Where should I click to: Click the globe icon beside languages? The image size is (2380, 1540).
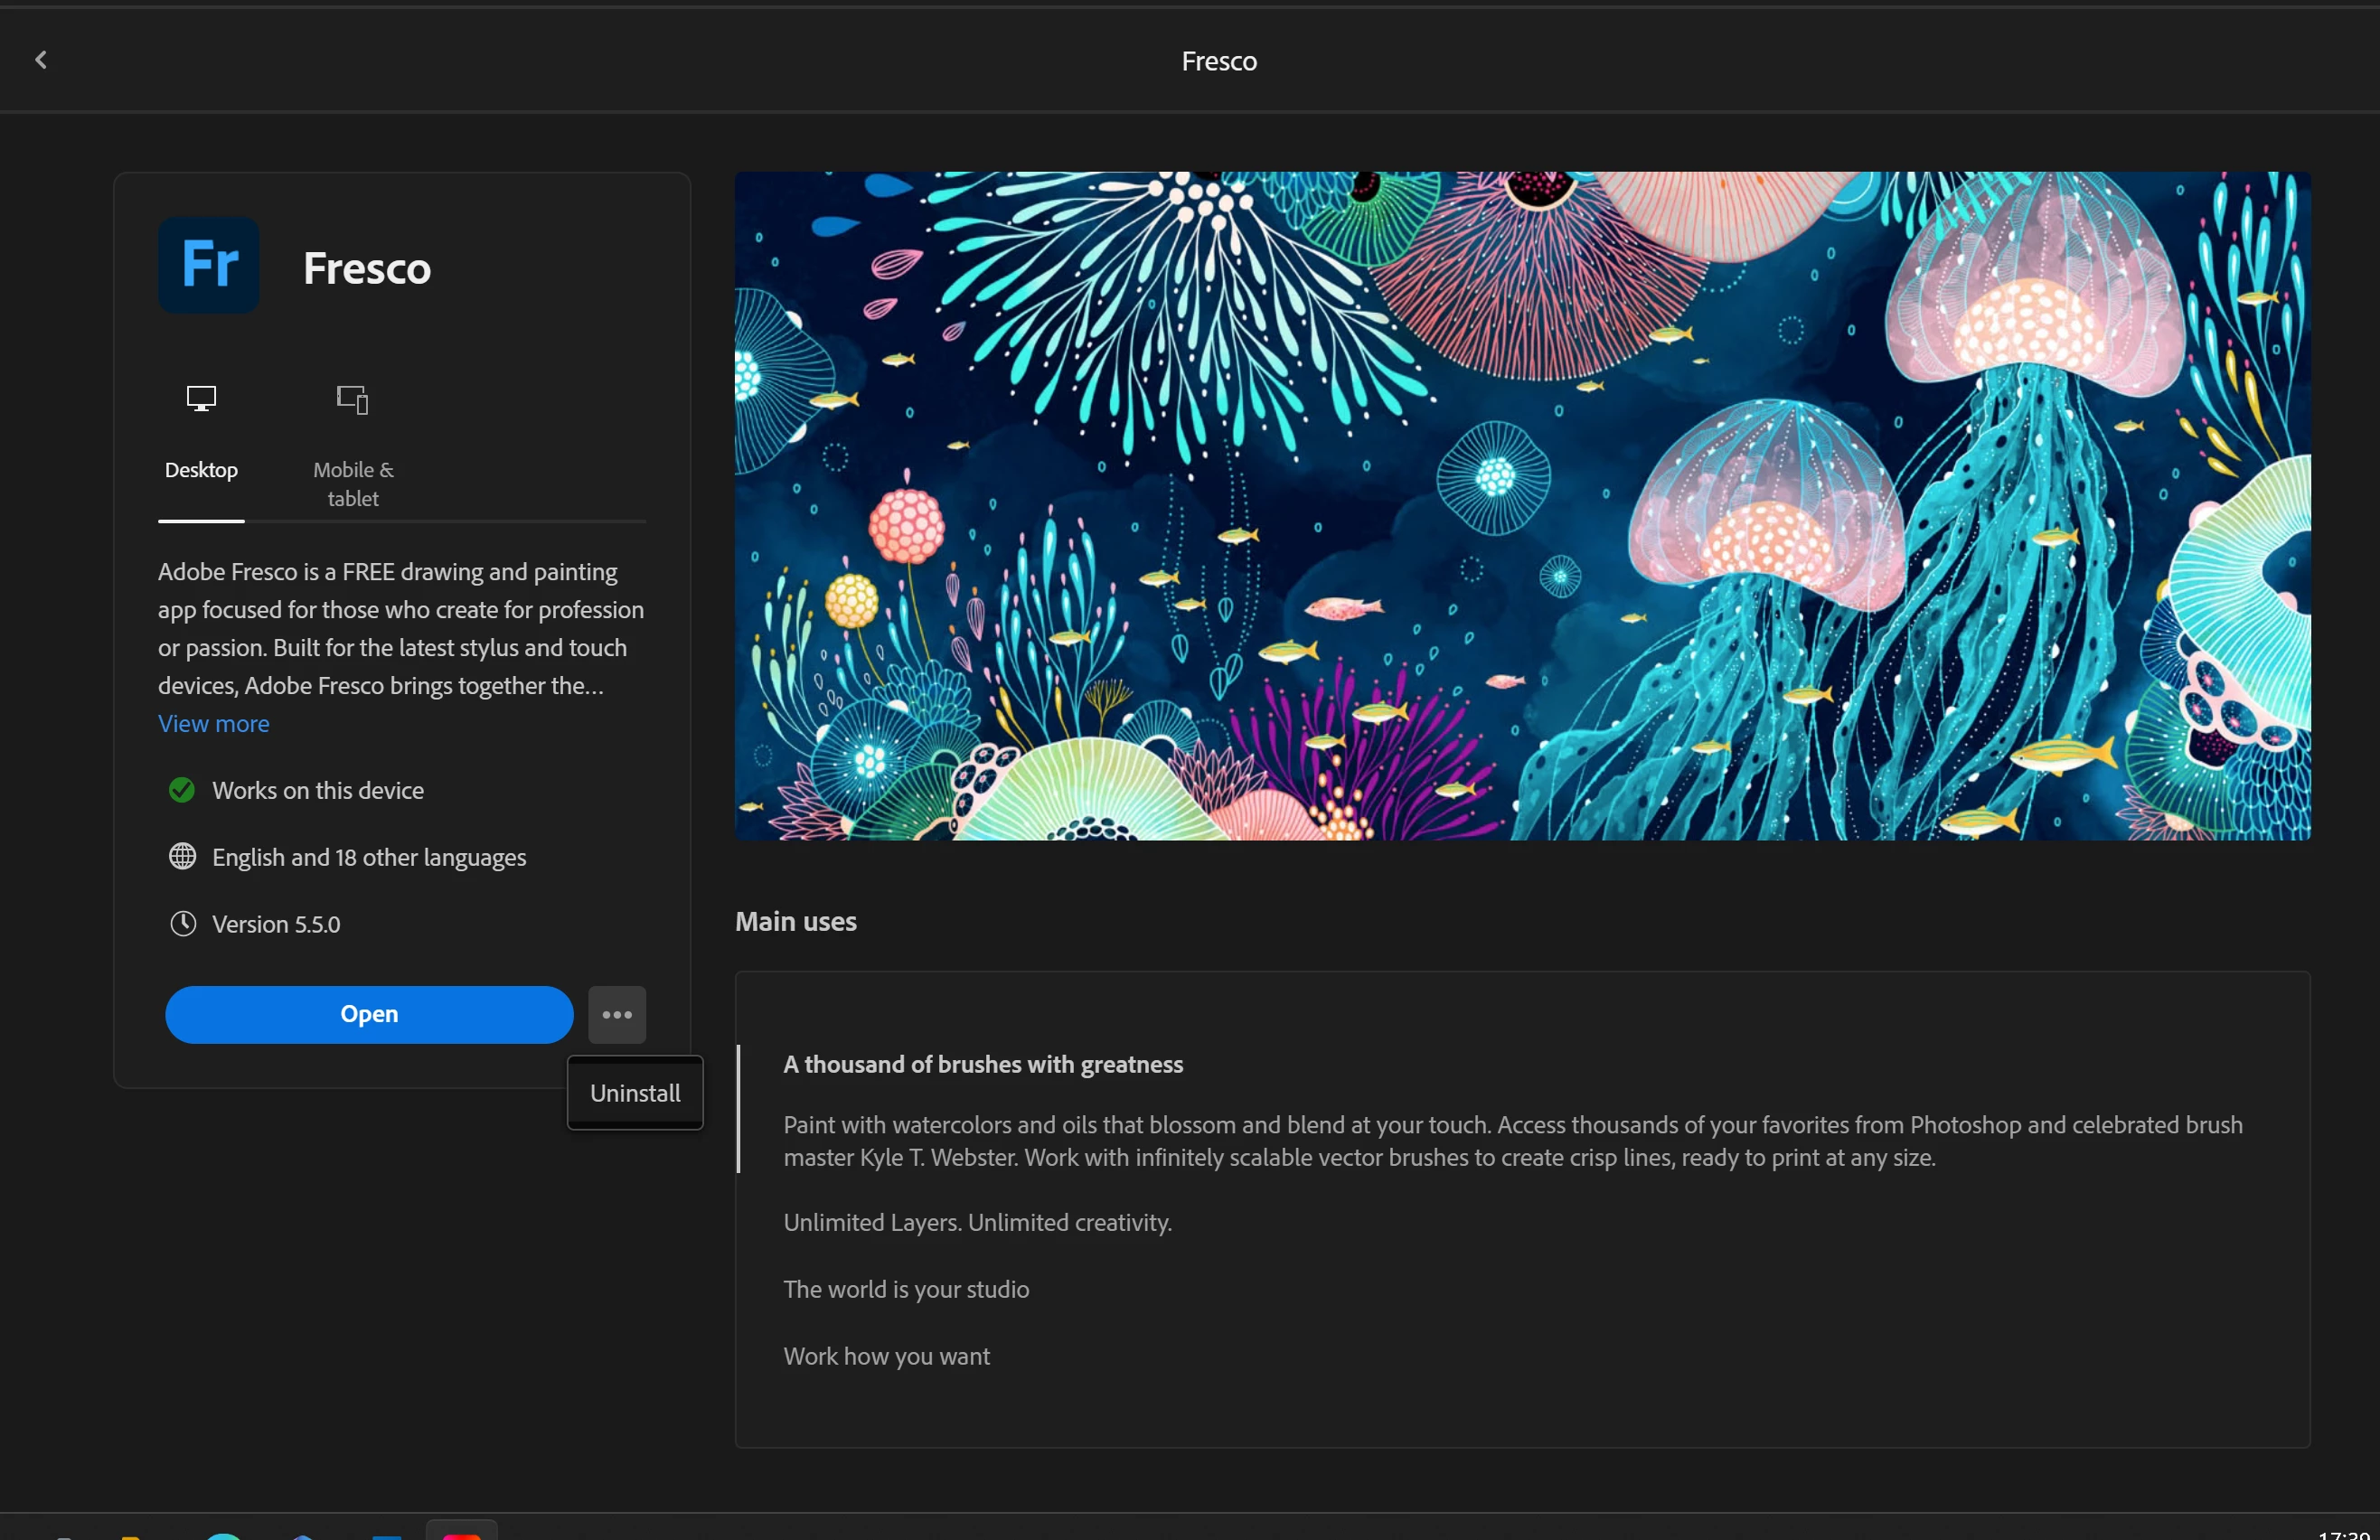coord(182,856)
